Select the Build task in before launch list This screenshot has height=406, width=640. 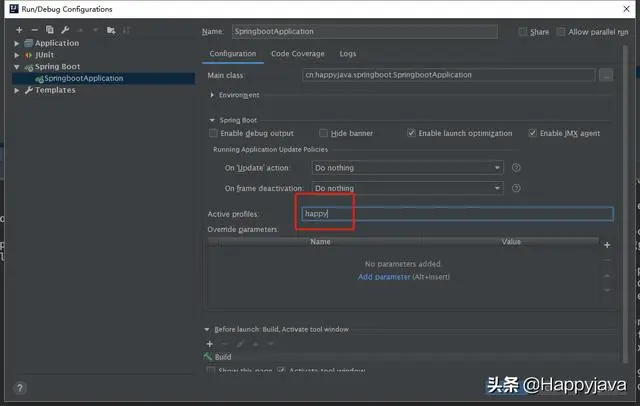click(223, 357)
